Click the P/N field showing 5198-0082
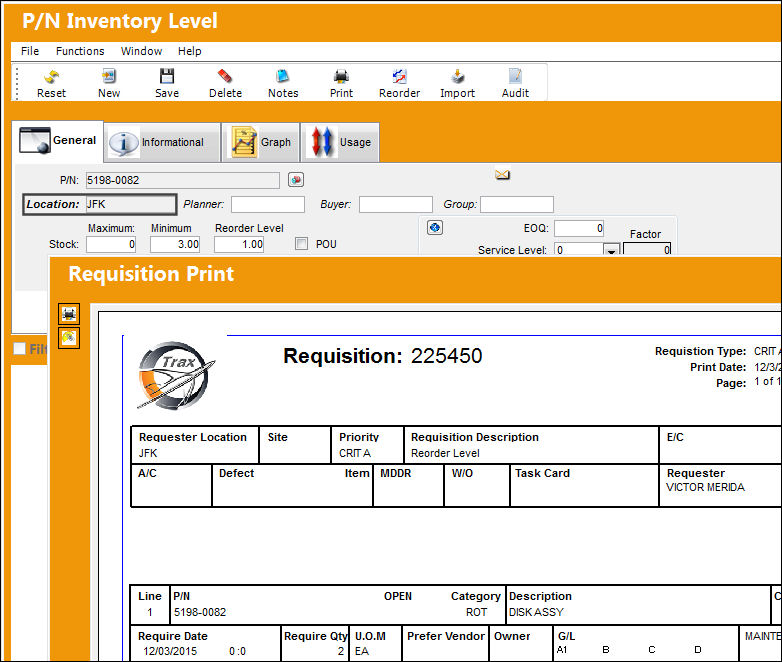Viewport: 782px width, 662px height. (183, 180)
